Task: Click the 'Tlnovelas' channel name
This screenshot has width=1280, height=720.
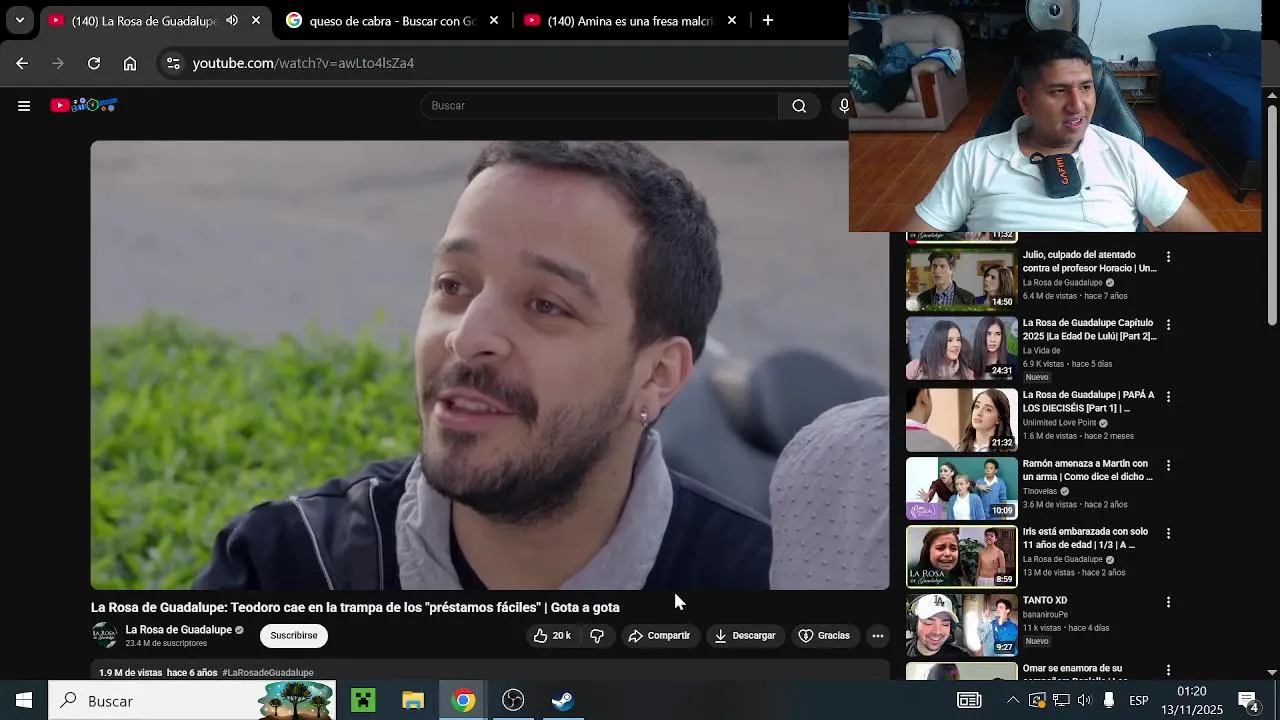Action: (x=1039, y=491)
